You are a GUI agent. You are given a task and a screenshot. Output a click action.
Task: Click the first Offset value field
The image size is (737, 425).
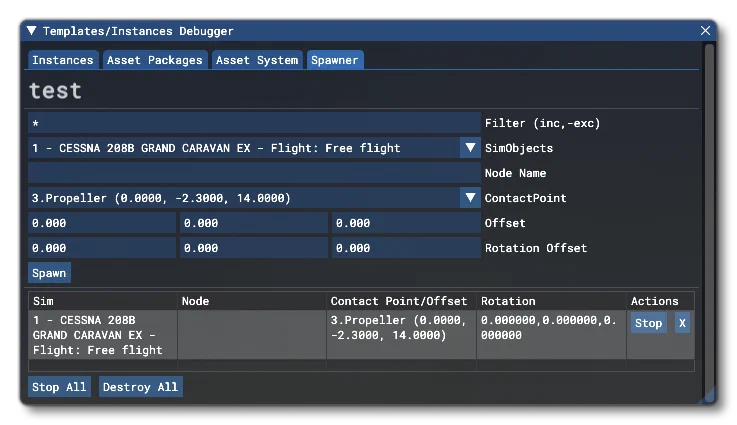pos(102,223)
